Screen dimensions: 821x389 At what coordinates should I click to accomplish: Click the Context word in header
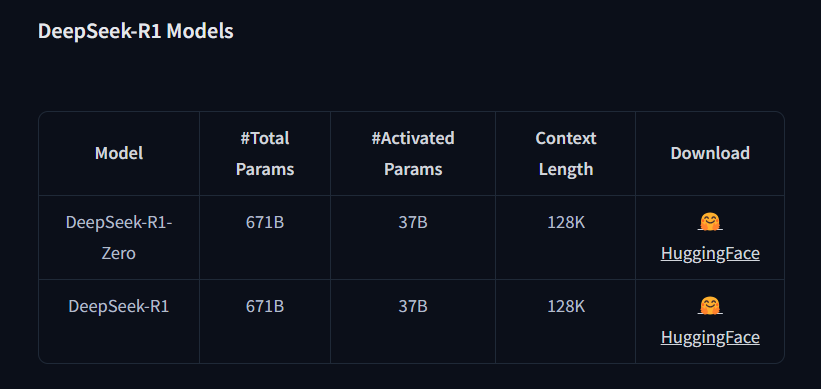coord(565,138)
